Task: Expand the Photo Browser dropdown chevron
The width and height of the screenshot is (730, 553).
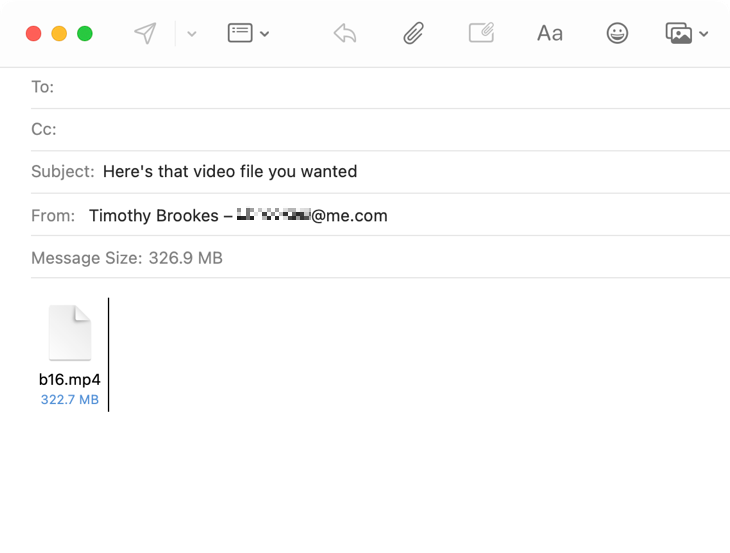Action: coord(704,34)
